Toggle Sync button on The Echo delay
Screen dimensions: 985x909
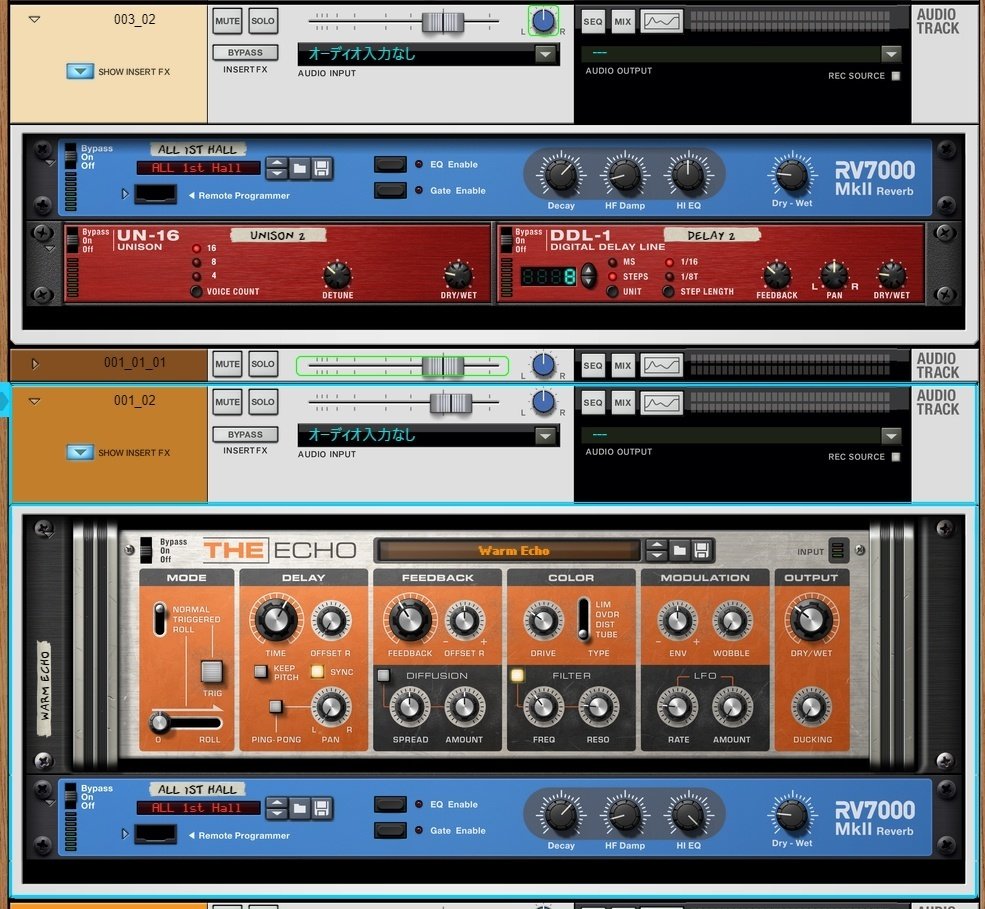click(x=317, y=672)
